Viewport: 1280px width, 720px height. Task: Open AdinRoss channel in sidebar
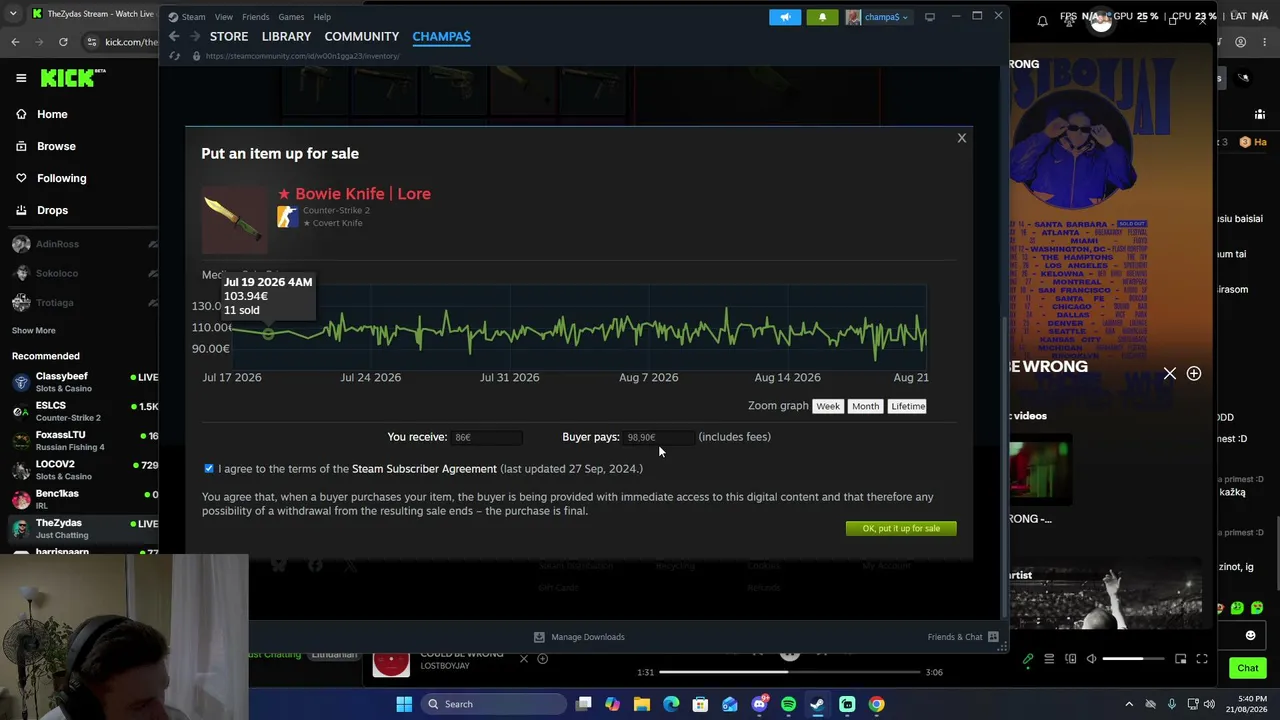tap(84, 244)
